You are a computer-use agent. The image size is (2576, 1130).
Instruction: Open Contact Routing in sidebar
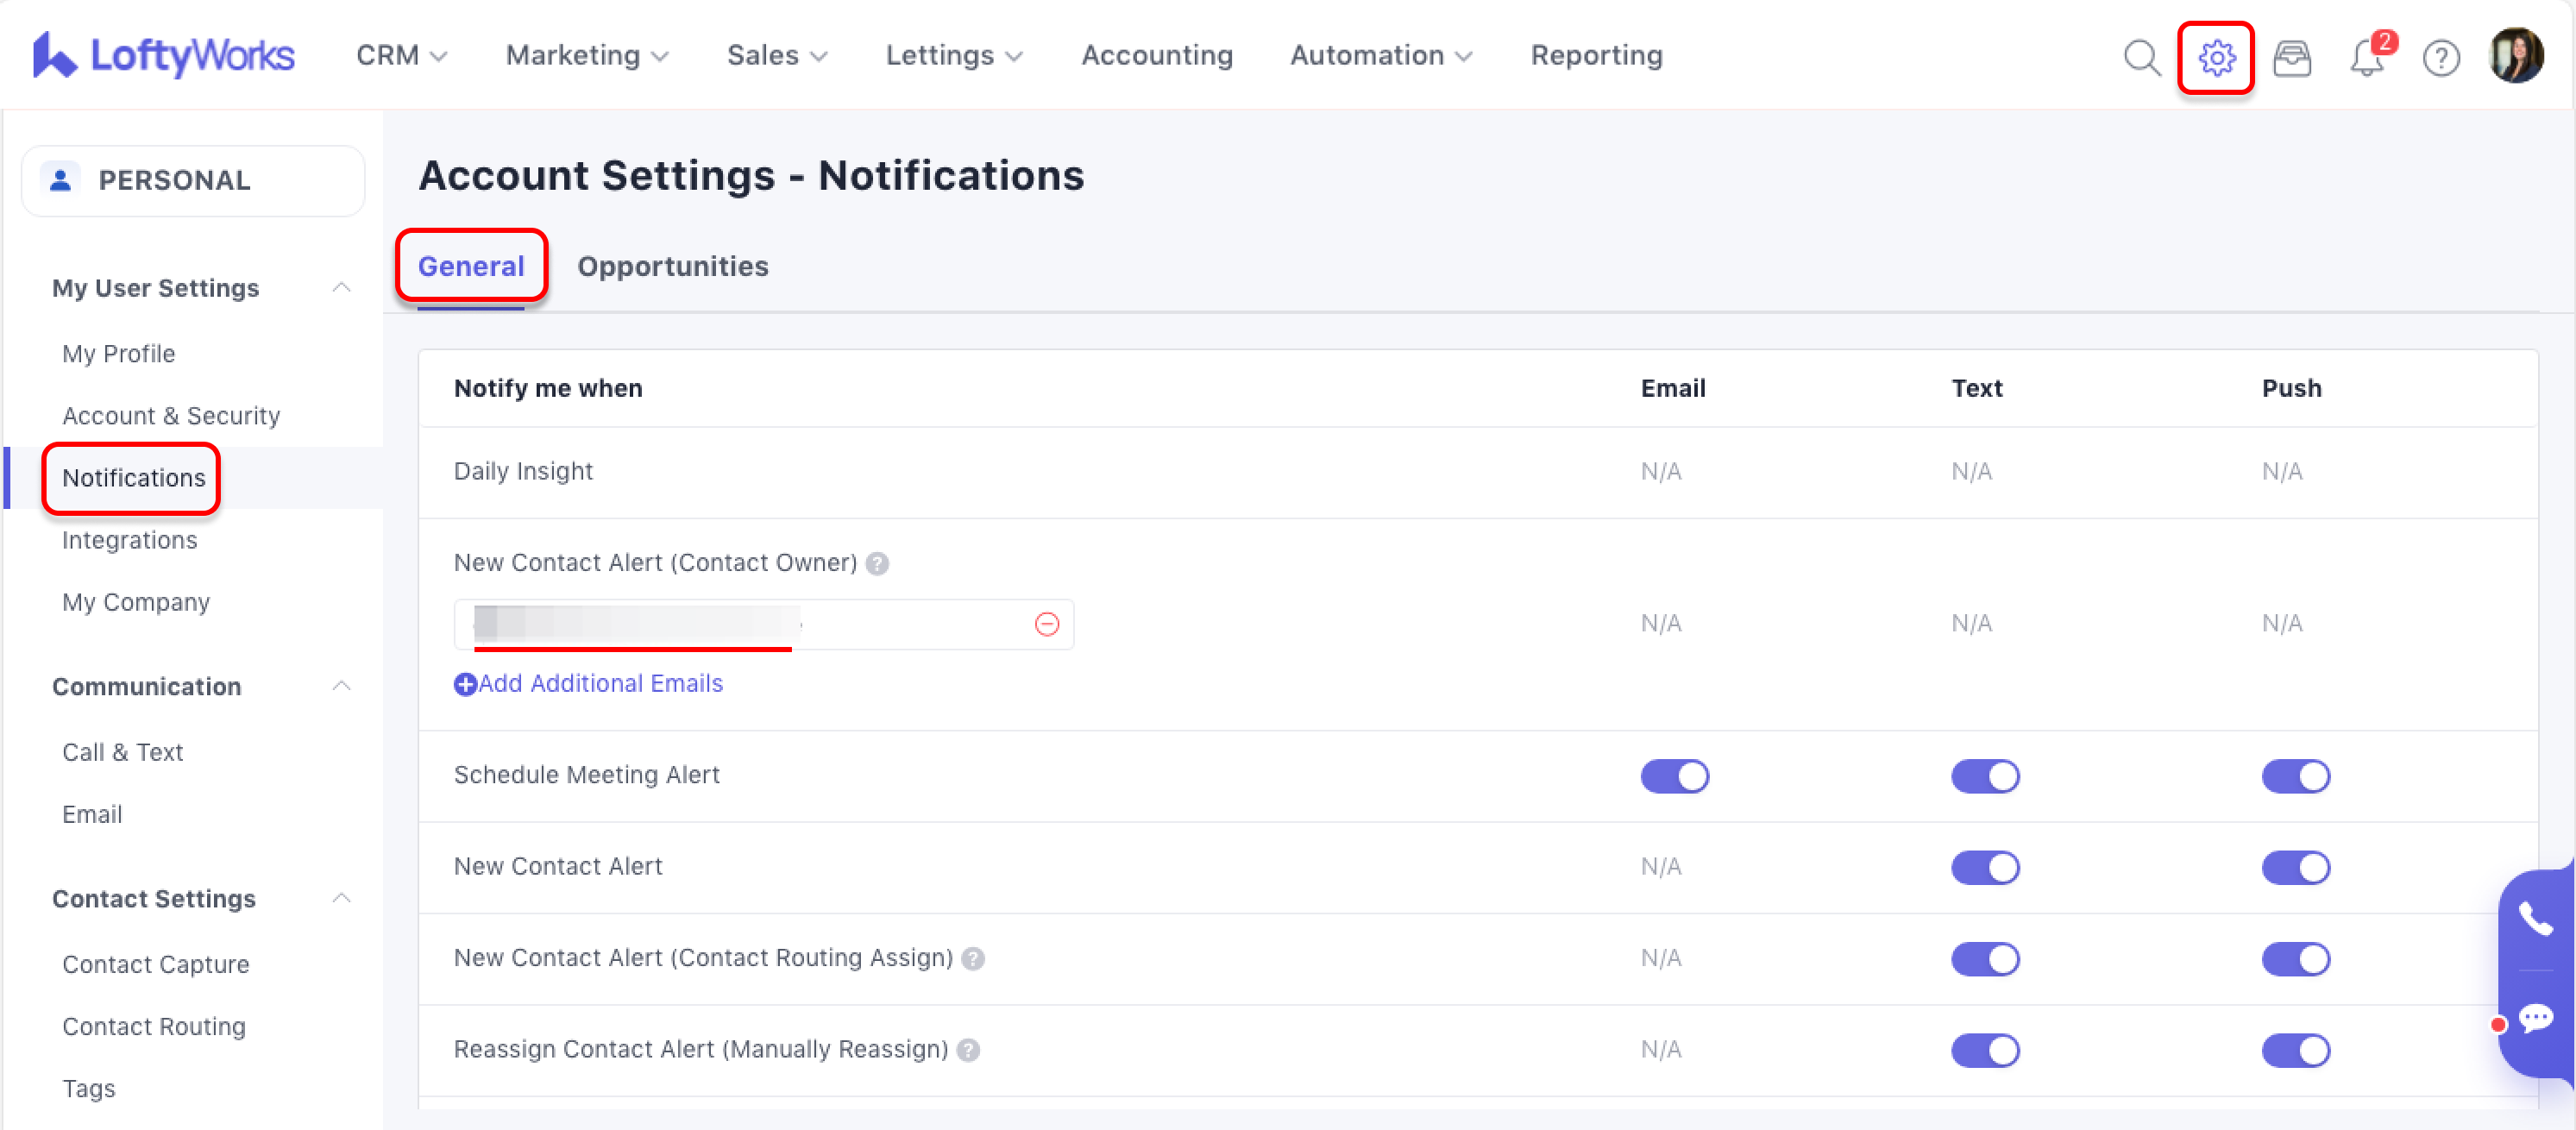click(153, 1026)
